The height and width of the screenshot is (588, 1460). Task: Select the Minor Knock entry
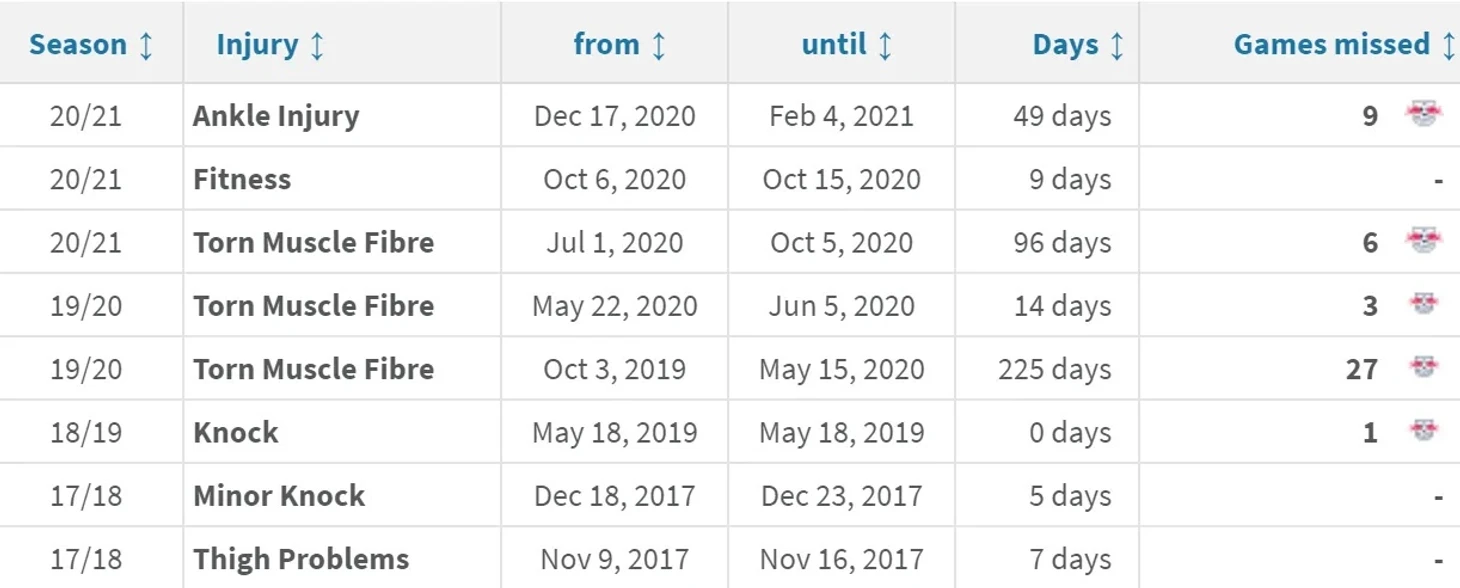click(x=279, y=496)
